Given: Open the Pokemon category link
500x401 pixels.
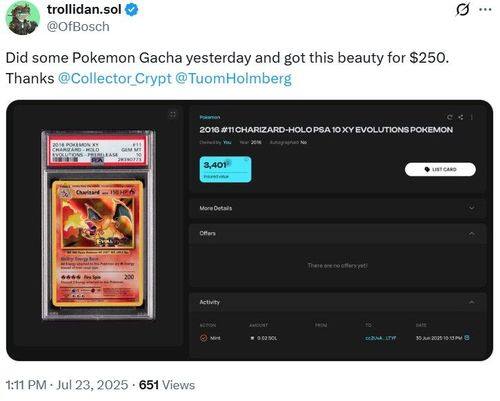Looking at the screenshot, I should [210, 117].
